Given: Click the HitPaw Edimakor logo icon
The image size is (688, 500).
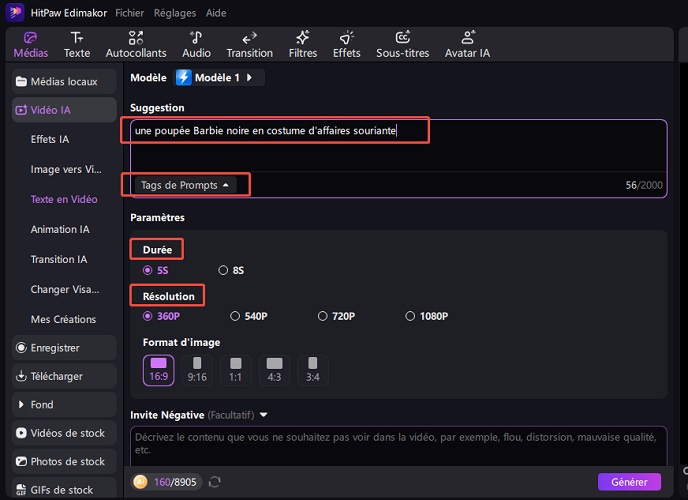Looking at the screenshot, I should click(x=15, y=12).
